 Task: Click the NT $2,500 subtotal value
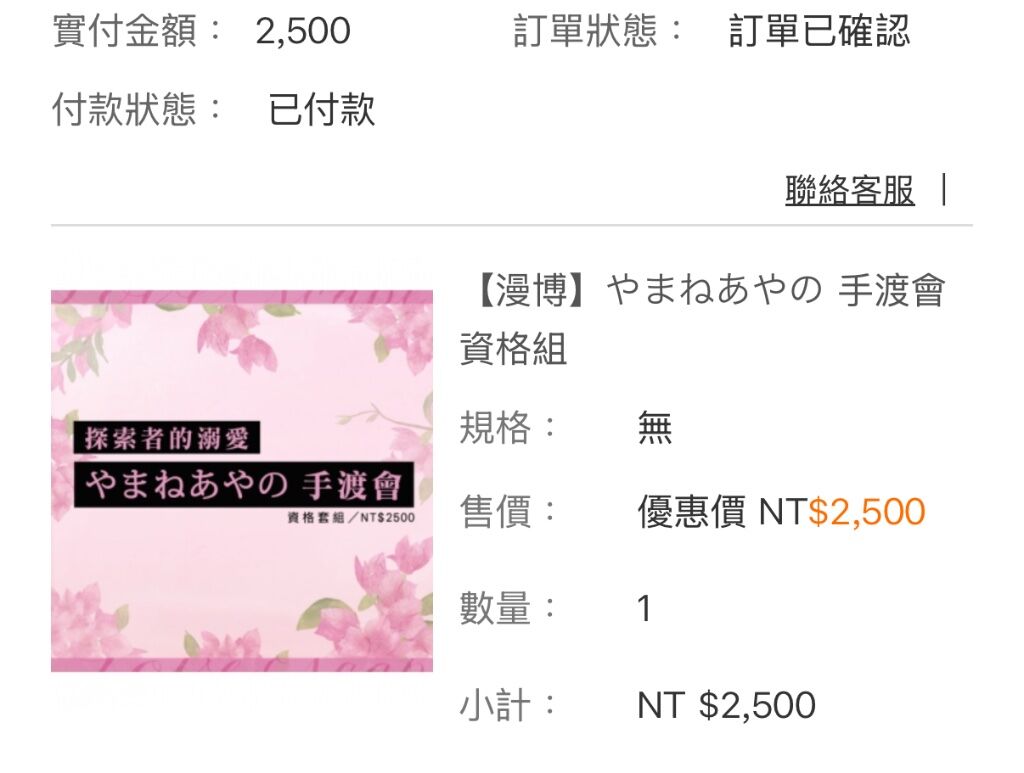click(x=726, y=705)
